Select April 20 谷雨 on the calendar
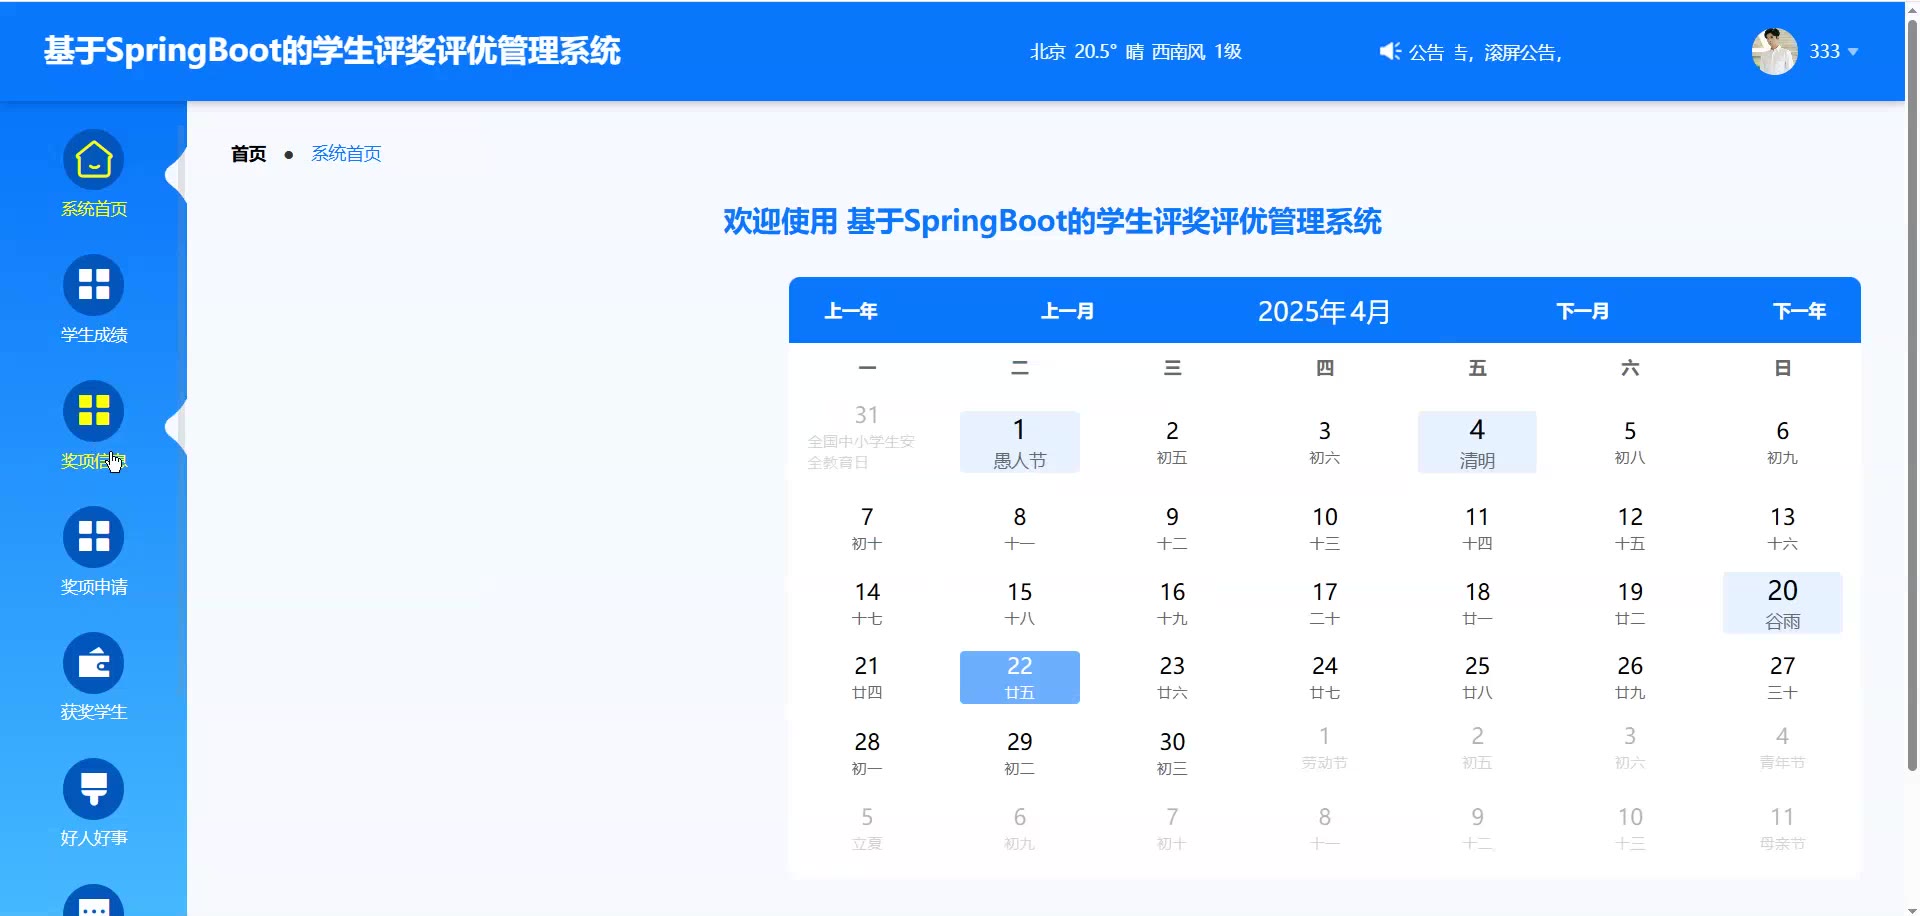The width and height of the screenshot is (1920, 916). [x=1782, y=603]
